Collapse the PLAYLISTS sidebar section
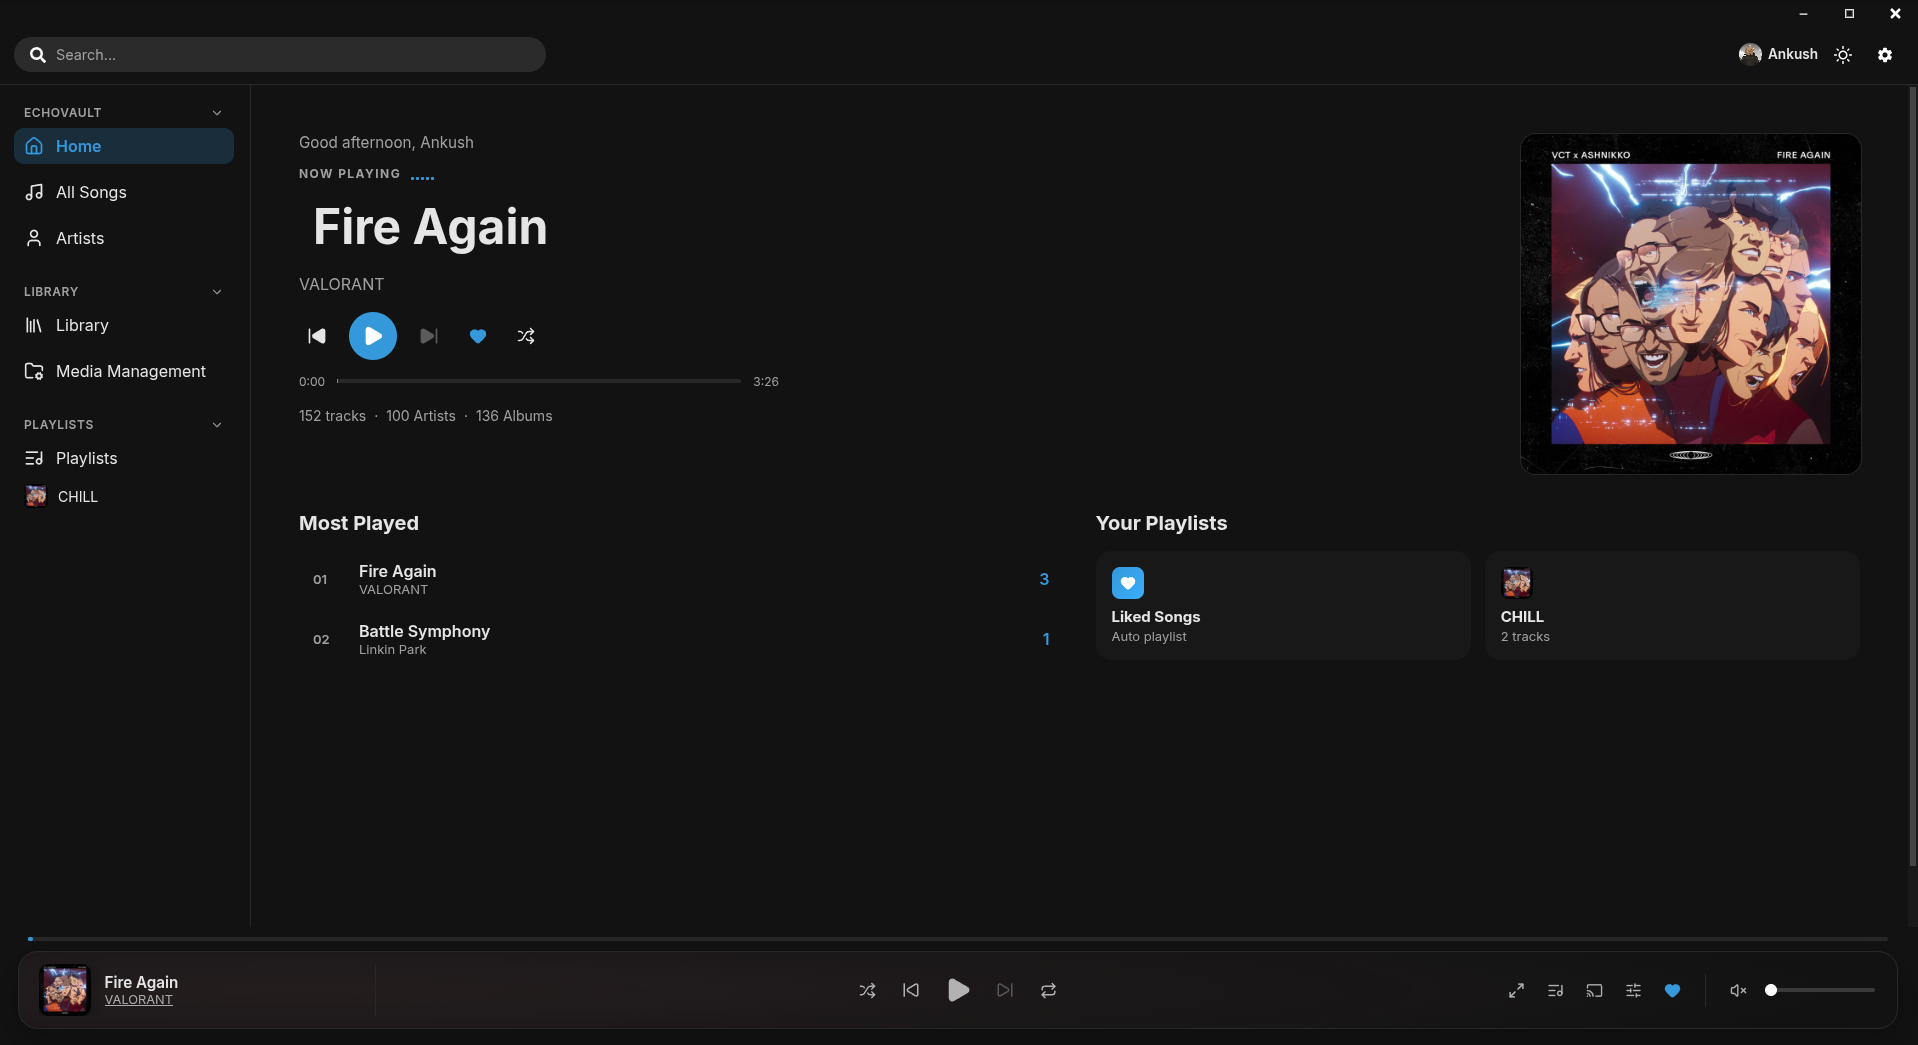1918x1045 pixels. pyautogui.click(x=217, y=425)
